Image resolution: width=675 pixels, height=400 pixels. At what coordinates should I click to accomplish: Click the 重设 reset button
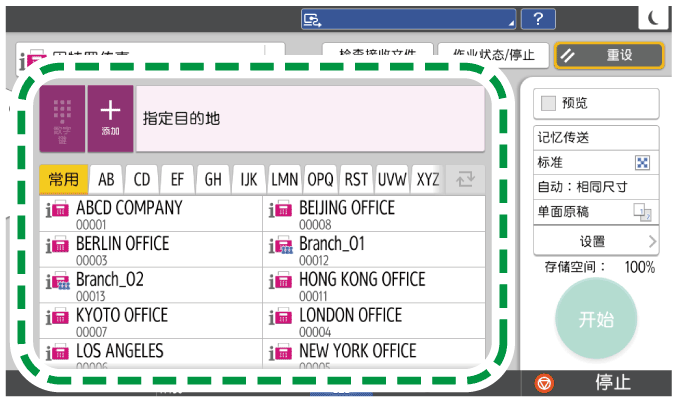[x=609, y=55]
